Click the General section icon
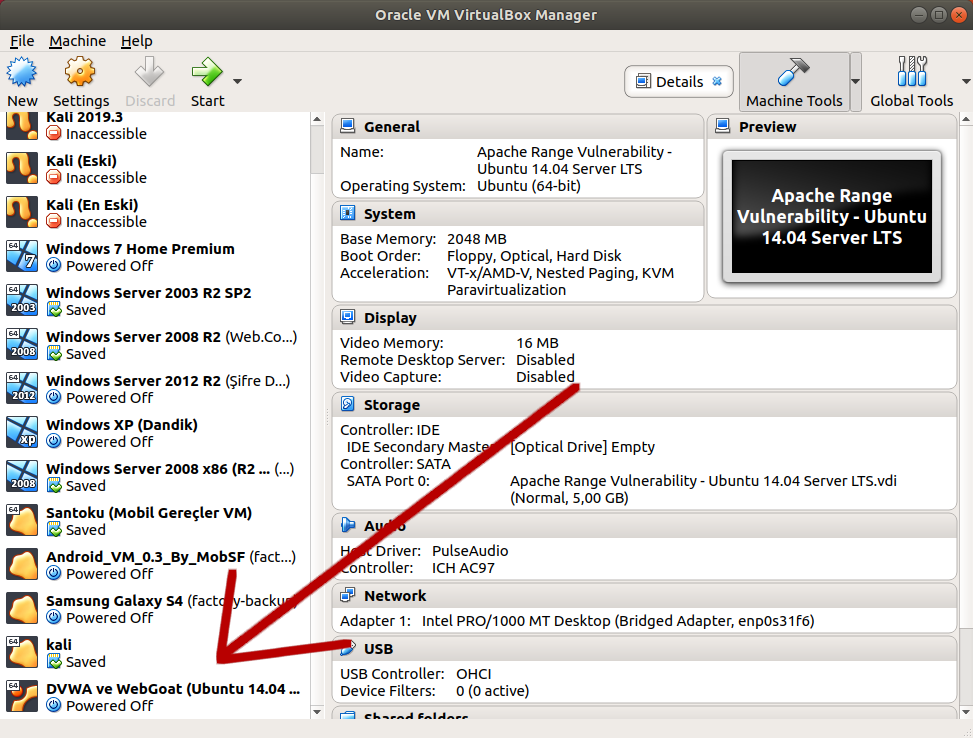This screenshot has width=973, height=738. [x=348, y=126]
